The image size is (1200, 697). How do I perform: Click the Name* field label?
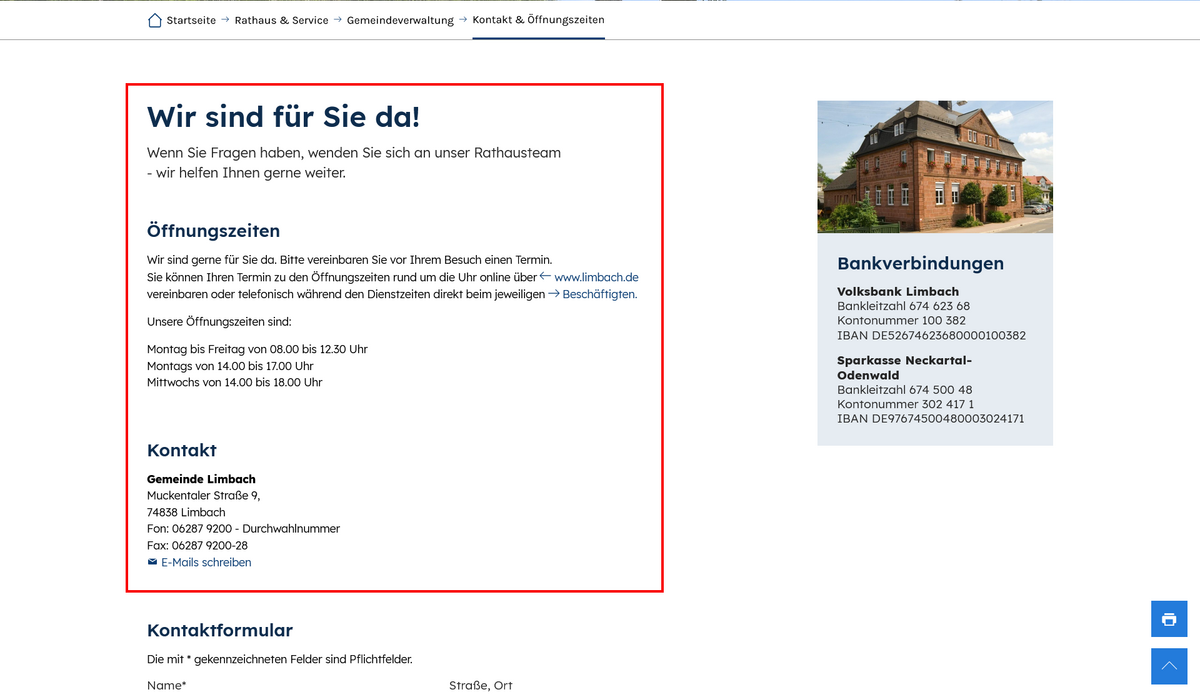166,685
